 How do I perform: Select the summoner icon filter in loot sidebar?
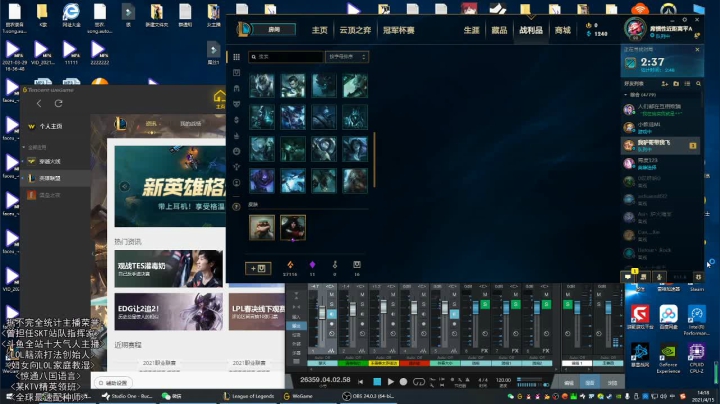236,182
